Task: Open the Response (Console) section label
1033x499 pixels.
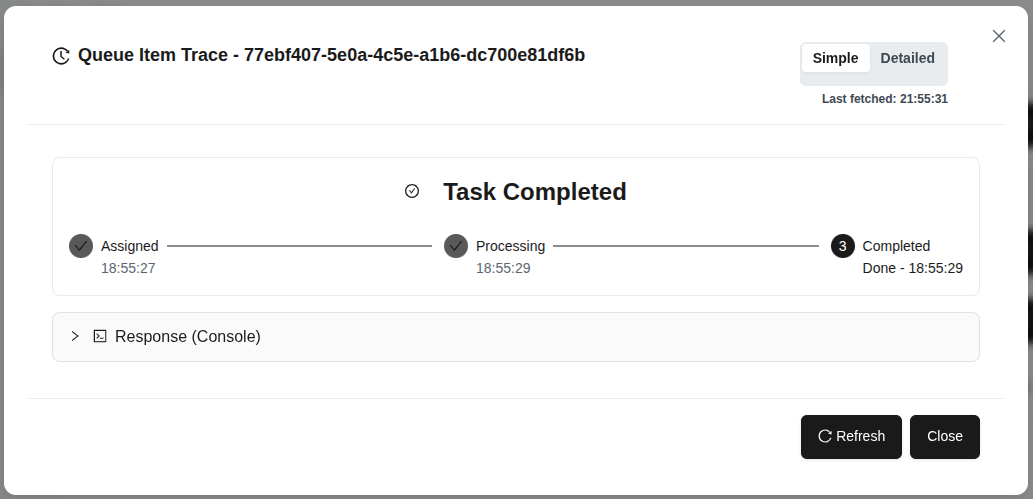Action: (x=188, y=337)
